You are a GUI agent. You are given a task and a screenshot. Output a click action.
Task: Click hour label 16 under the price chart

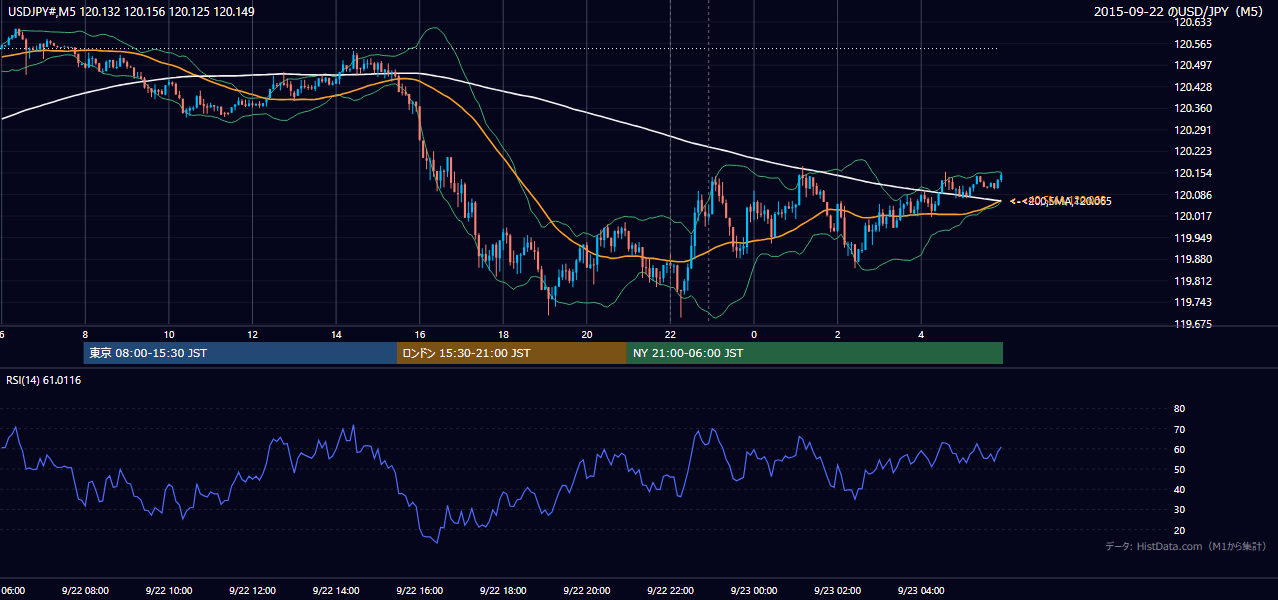(x=420, y=334)
